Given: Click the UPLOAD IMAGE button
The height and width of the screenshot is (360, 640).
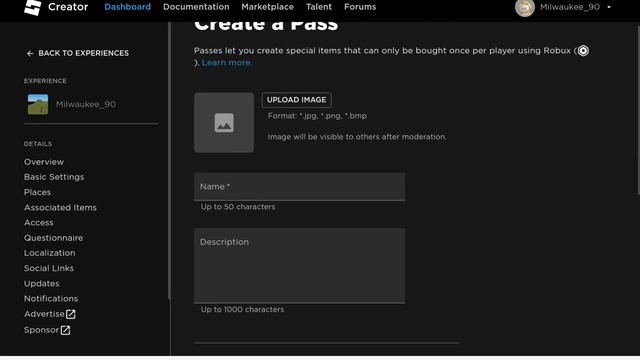Looking at the screenshot, I should pyautogui.click(x=296, y=100).
